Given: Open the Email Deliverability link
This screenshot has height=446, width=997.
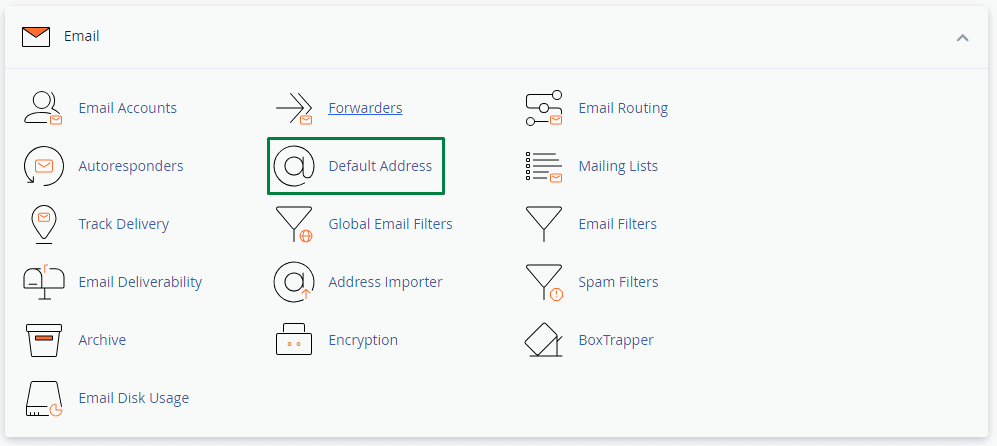Looking at the screenshot, I should pyautogui.click(x=140, y=282).
